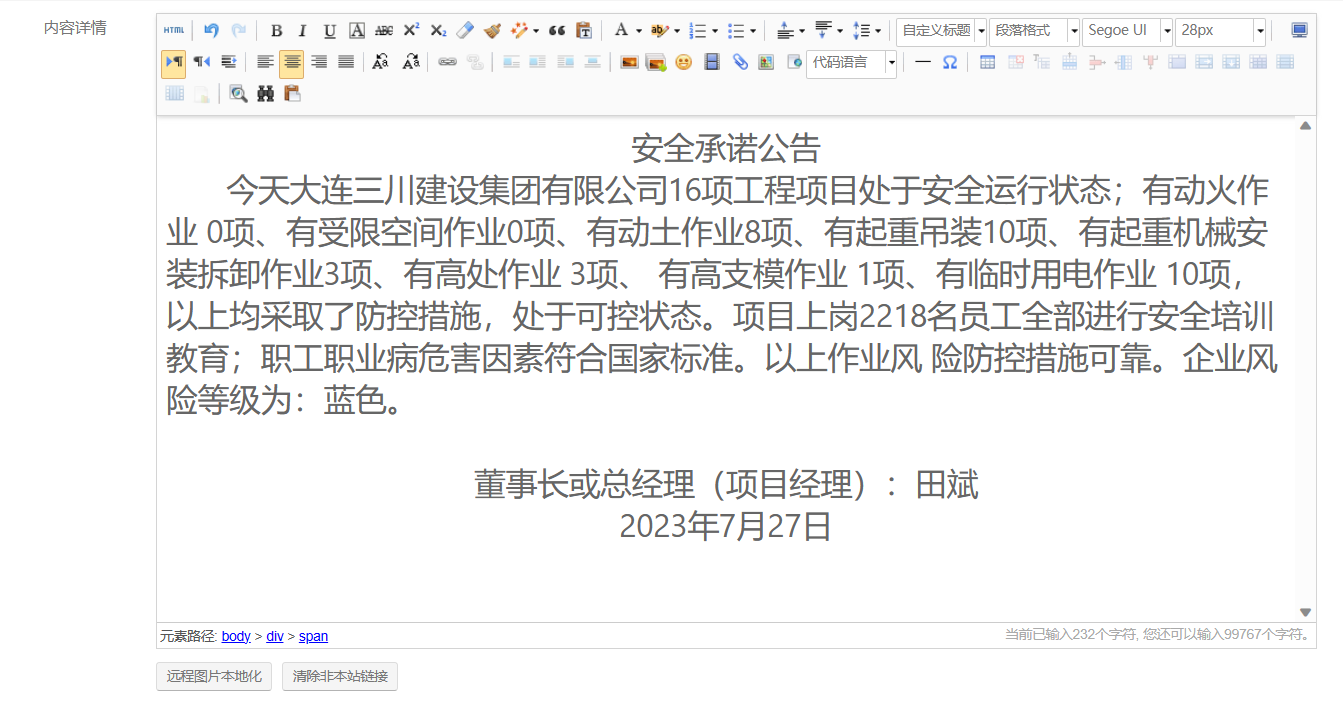Insert a blockquote
Viewport: 1343px width, 706px height.
pyautogui.click(x=557, y=31)
